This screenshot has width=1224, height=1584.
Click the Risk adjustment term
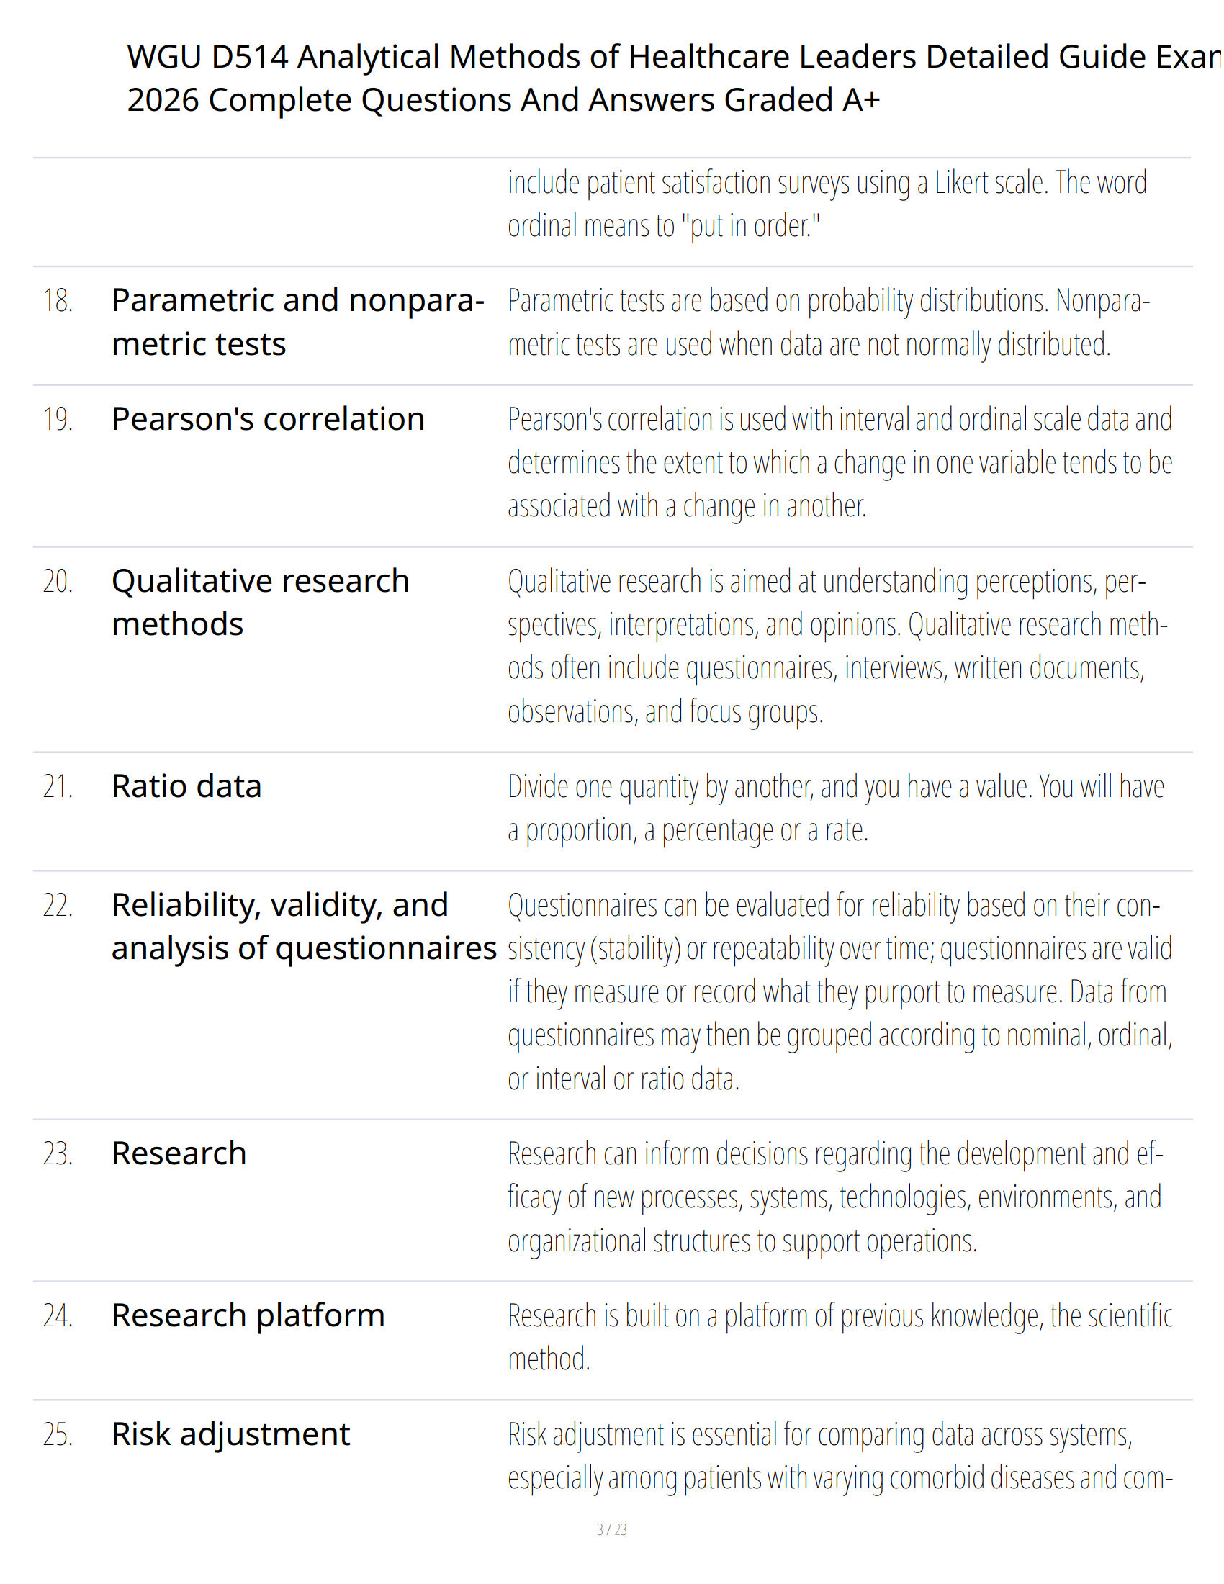coord(231,1434)
